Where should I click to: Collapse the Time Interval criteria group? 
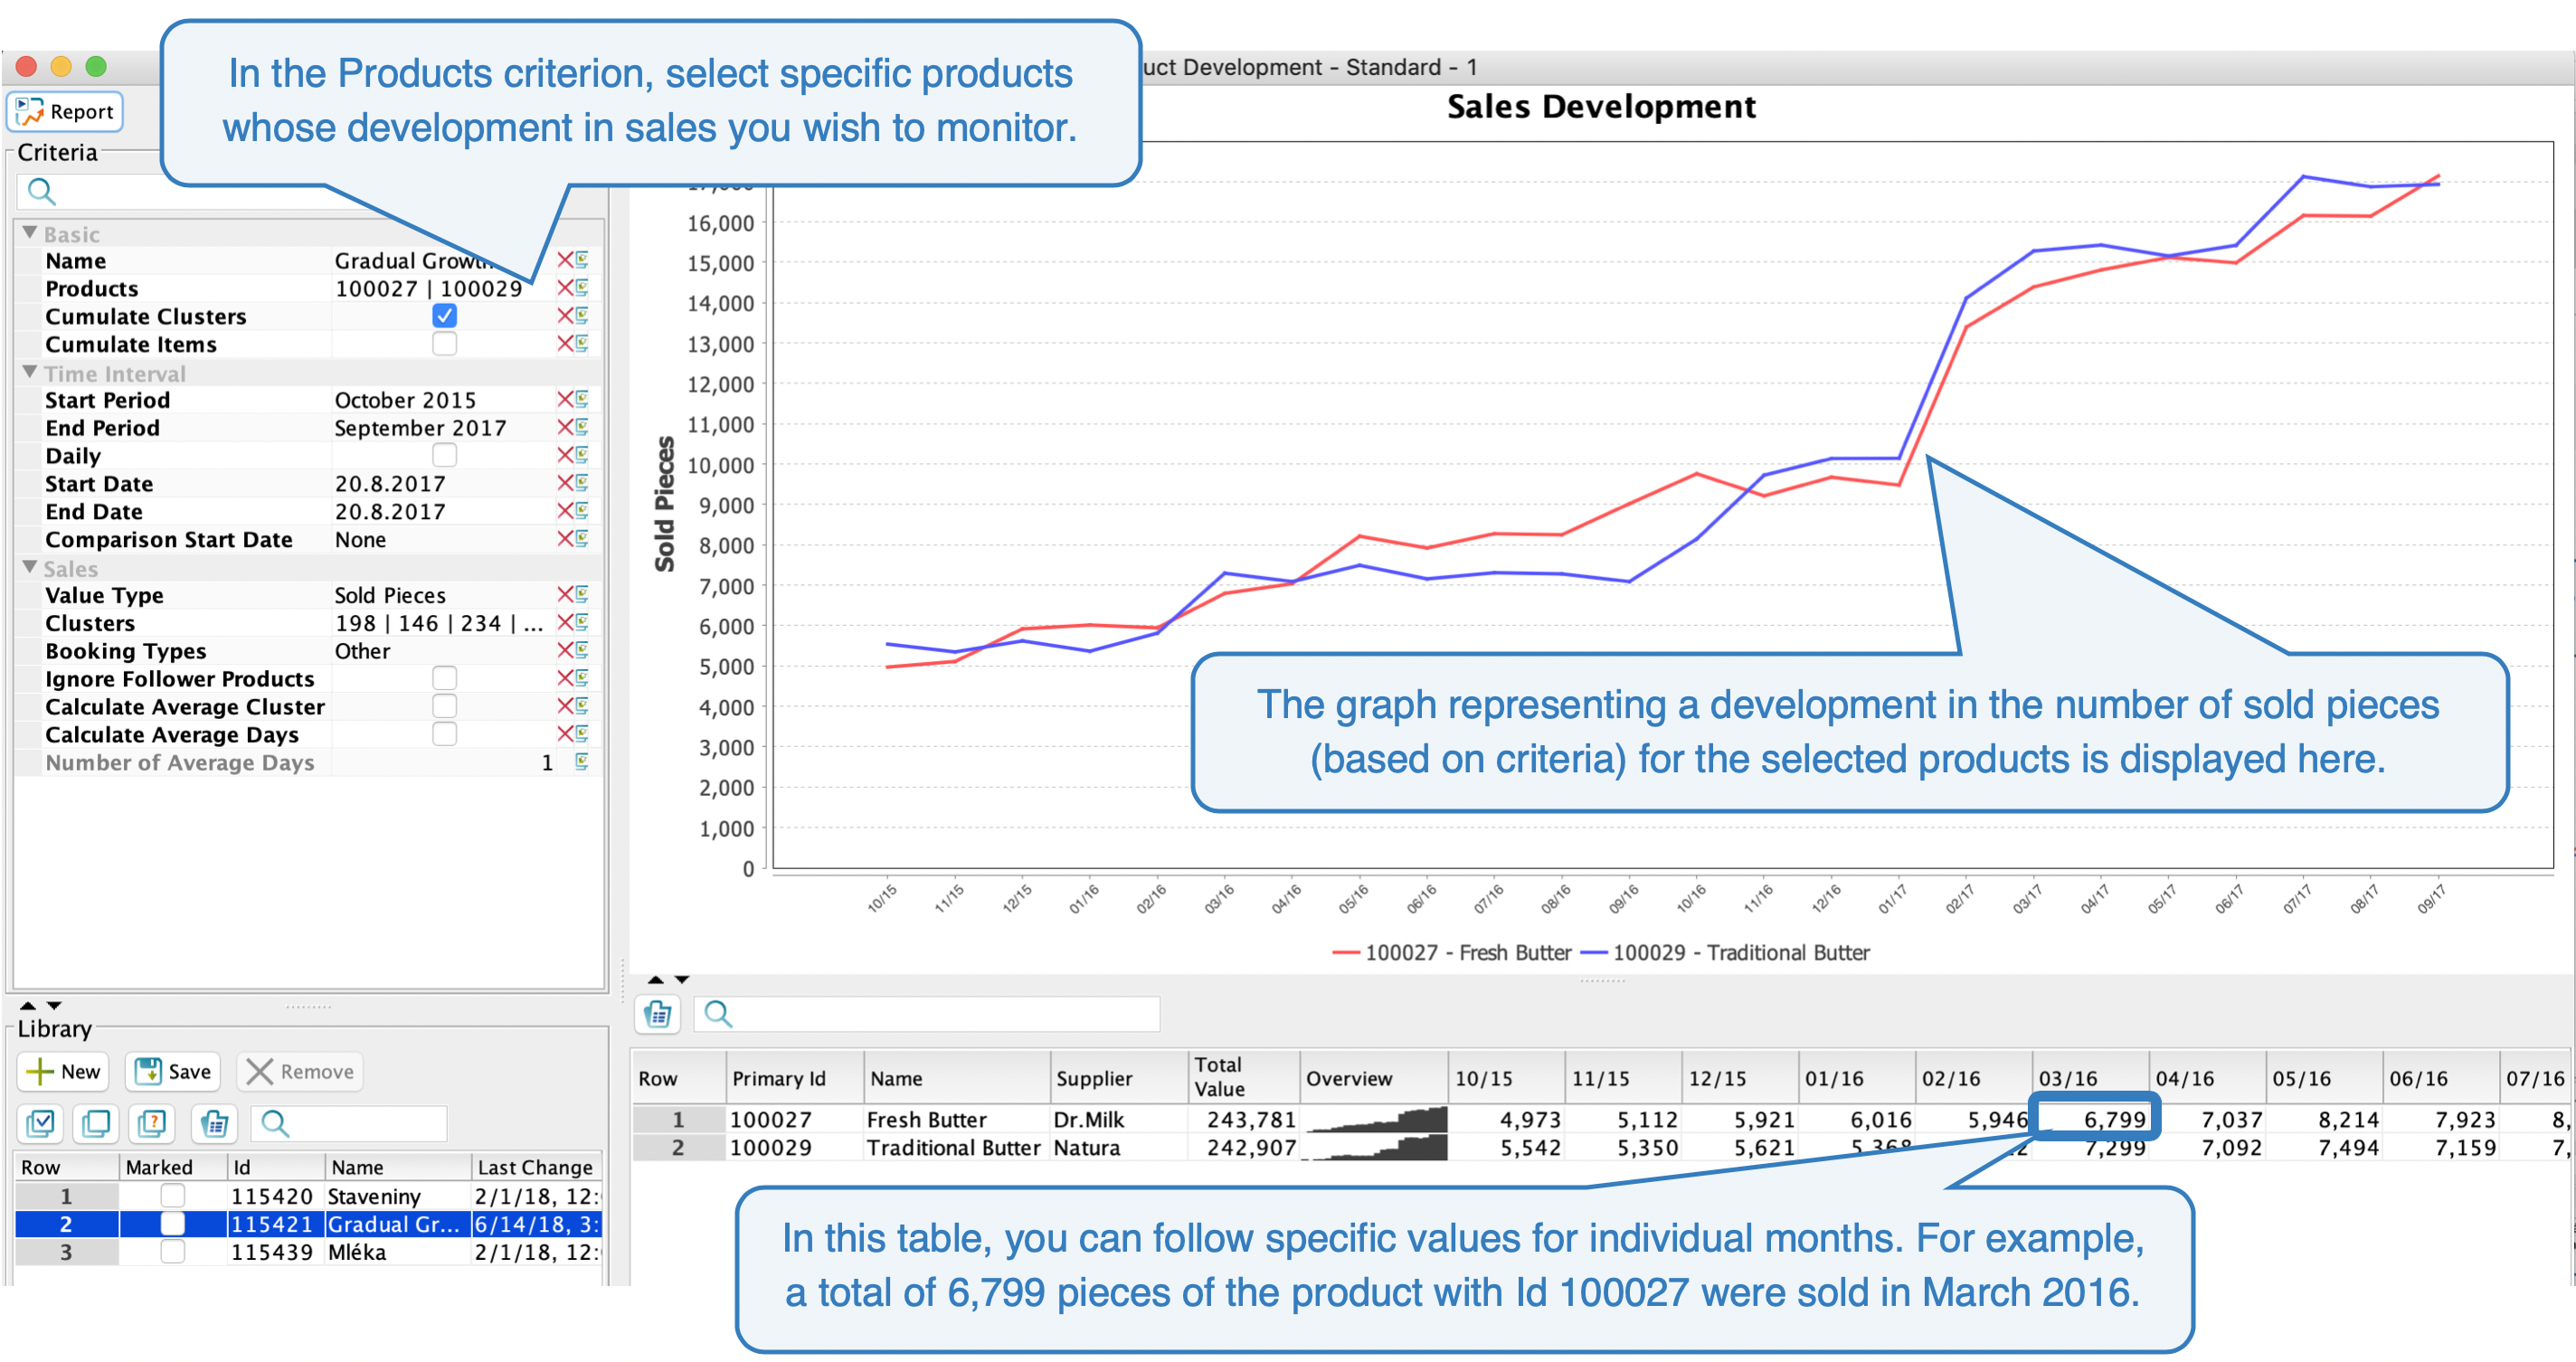coord(30,372)
